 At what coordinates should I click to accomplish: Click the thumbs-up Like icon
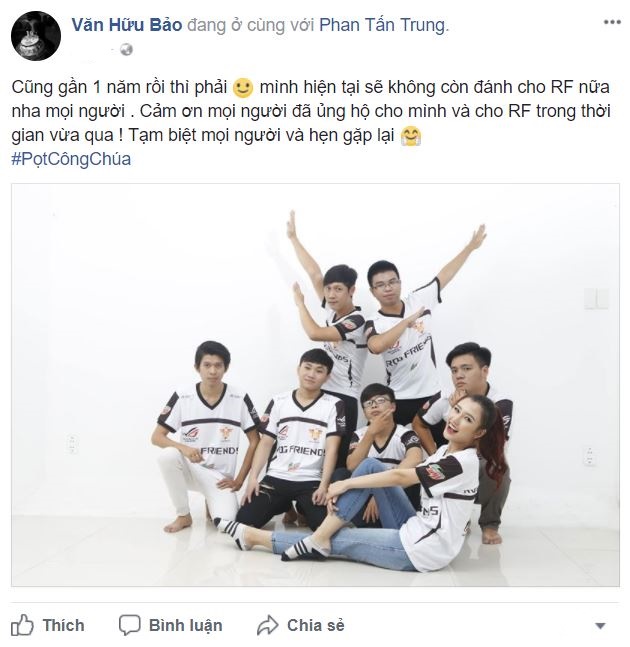tap(22, 625)
